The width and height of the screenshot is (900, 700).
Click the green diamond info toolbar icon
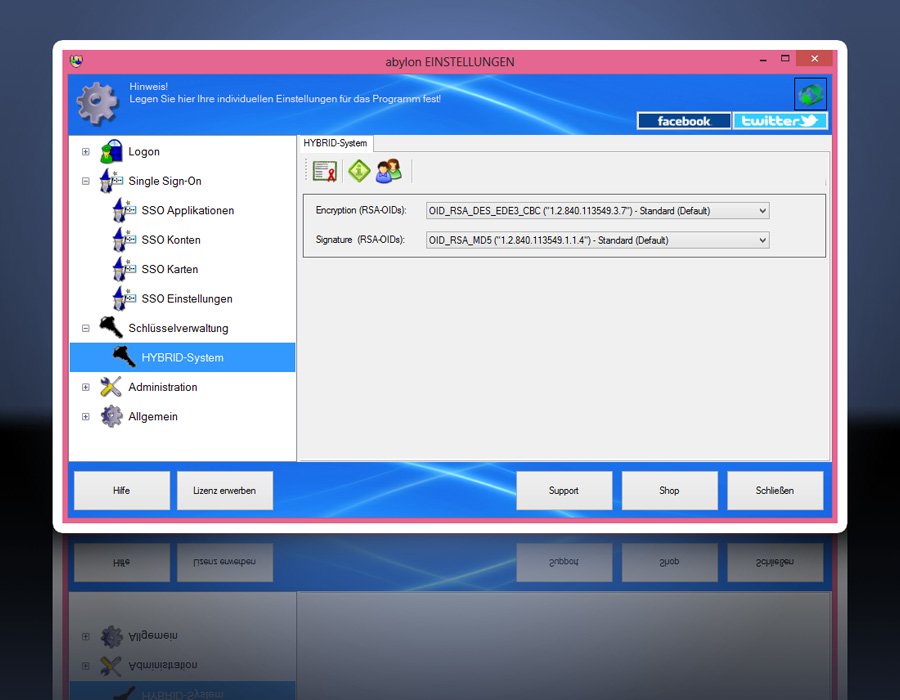point(359,171)
